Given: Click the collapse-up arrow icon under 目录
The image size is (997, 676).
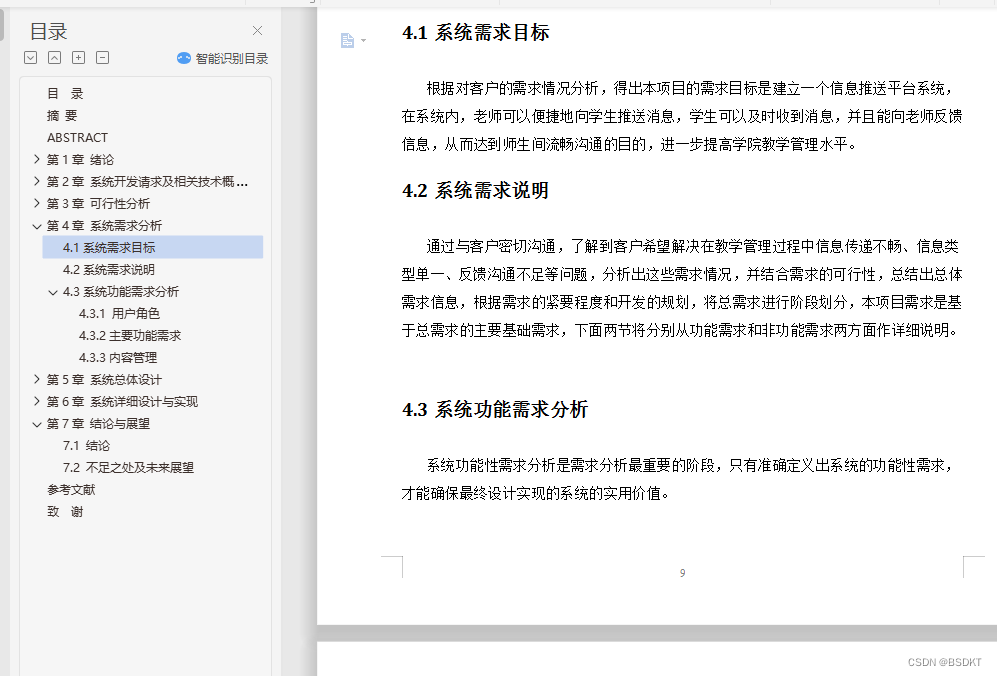Looking at the screenshot, I should [x=55, y=58].
